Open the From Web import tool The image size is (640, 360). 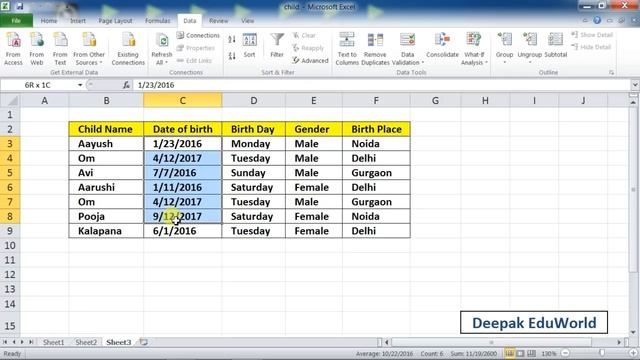pyautogui.click(x=36, y=49)
